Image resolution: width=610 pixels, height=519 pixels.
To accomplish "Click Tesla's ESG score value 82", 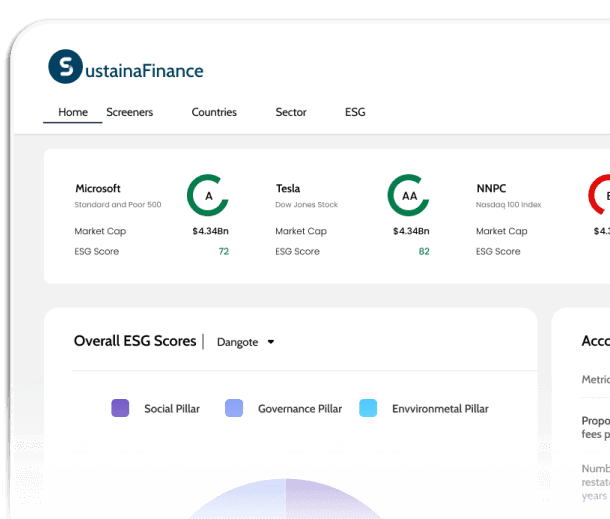I will (x=424, y=251).
